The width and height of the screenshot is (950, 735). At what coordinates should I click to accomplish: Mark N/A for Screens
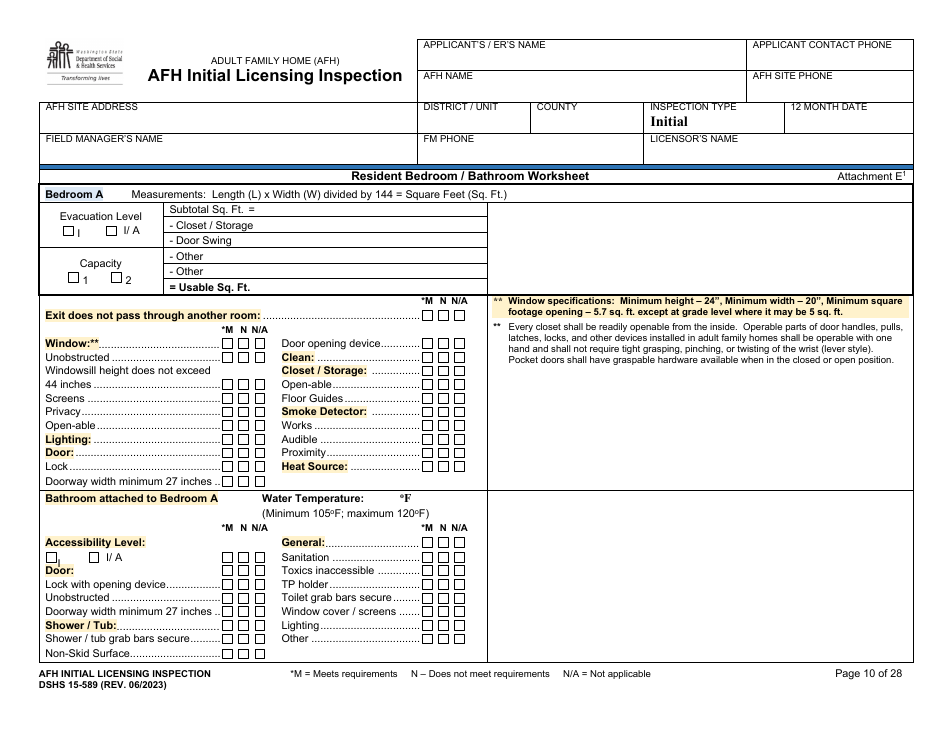tap(259, 397)
